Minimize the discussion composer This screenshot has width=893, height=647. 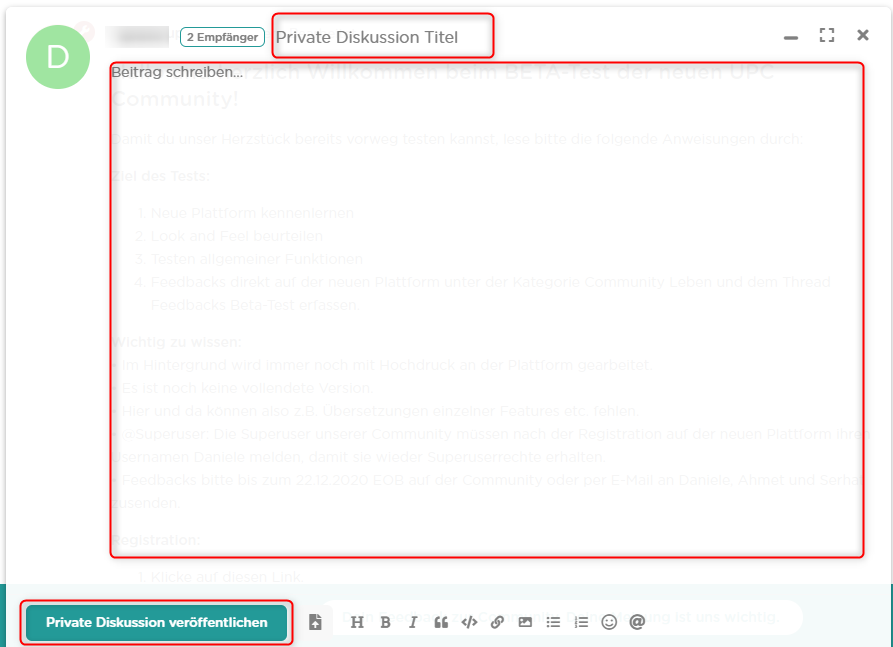791,37
